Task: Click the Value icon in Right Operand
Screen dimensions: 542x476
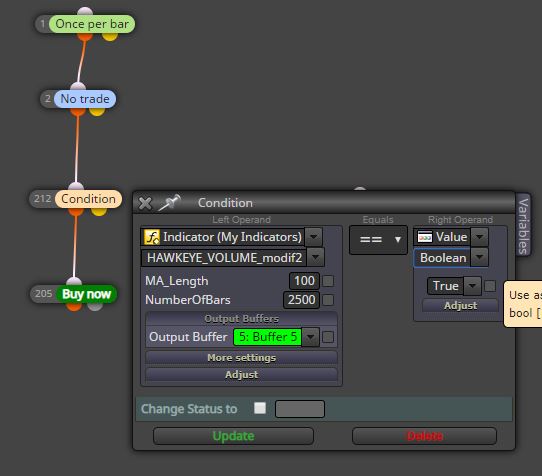Action: (x=424, y=237)
